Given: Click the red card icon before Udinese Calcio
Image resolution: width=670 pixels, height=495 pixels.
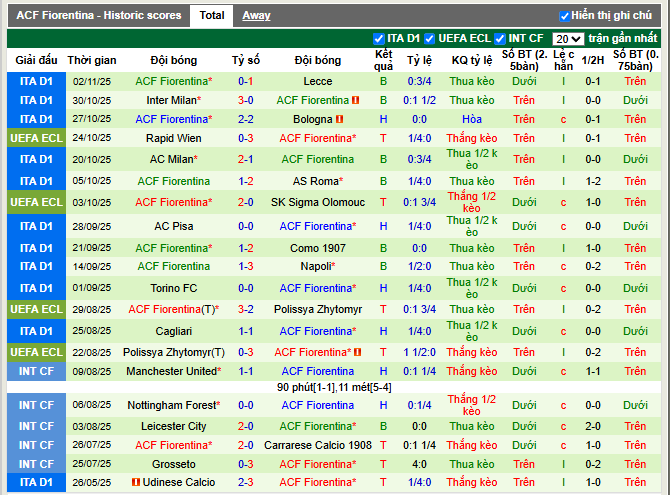Looking at the screenshot, I should [136, 482].
